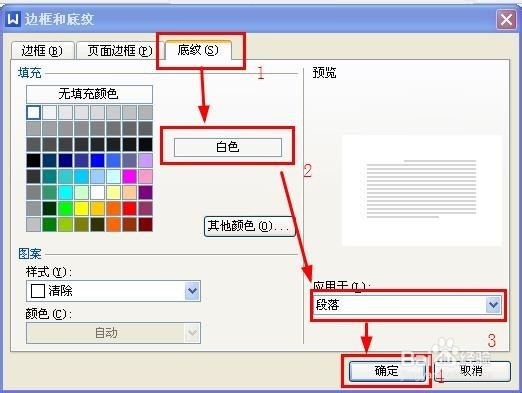Pick the bright yellow fill swatch
Viewport: 522px width, 393px height.
tap(82, 209)
